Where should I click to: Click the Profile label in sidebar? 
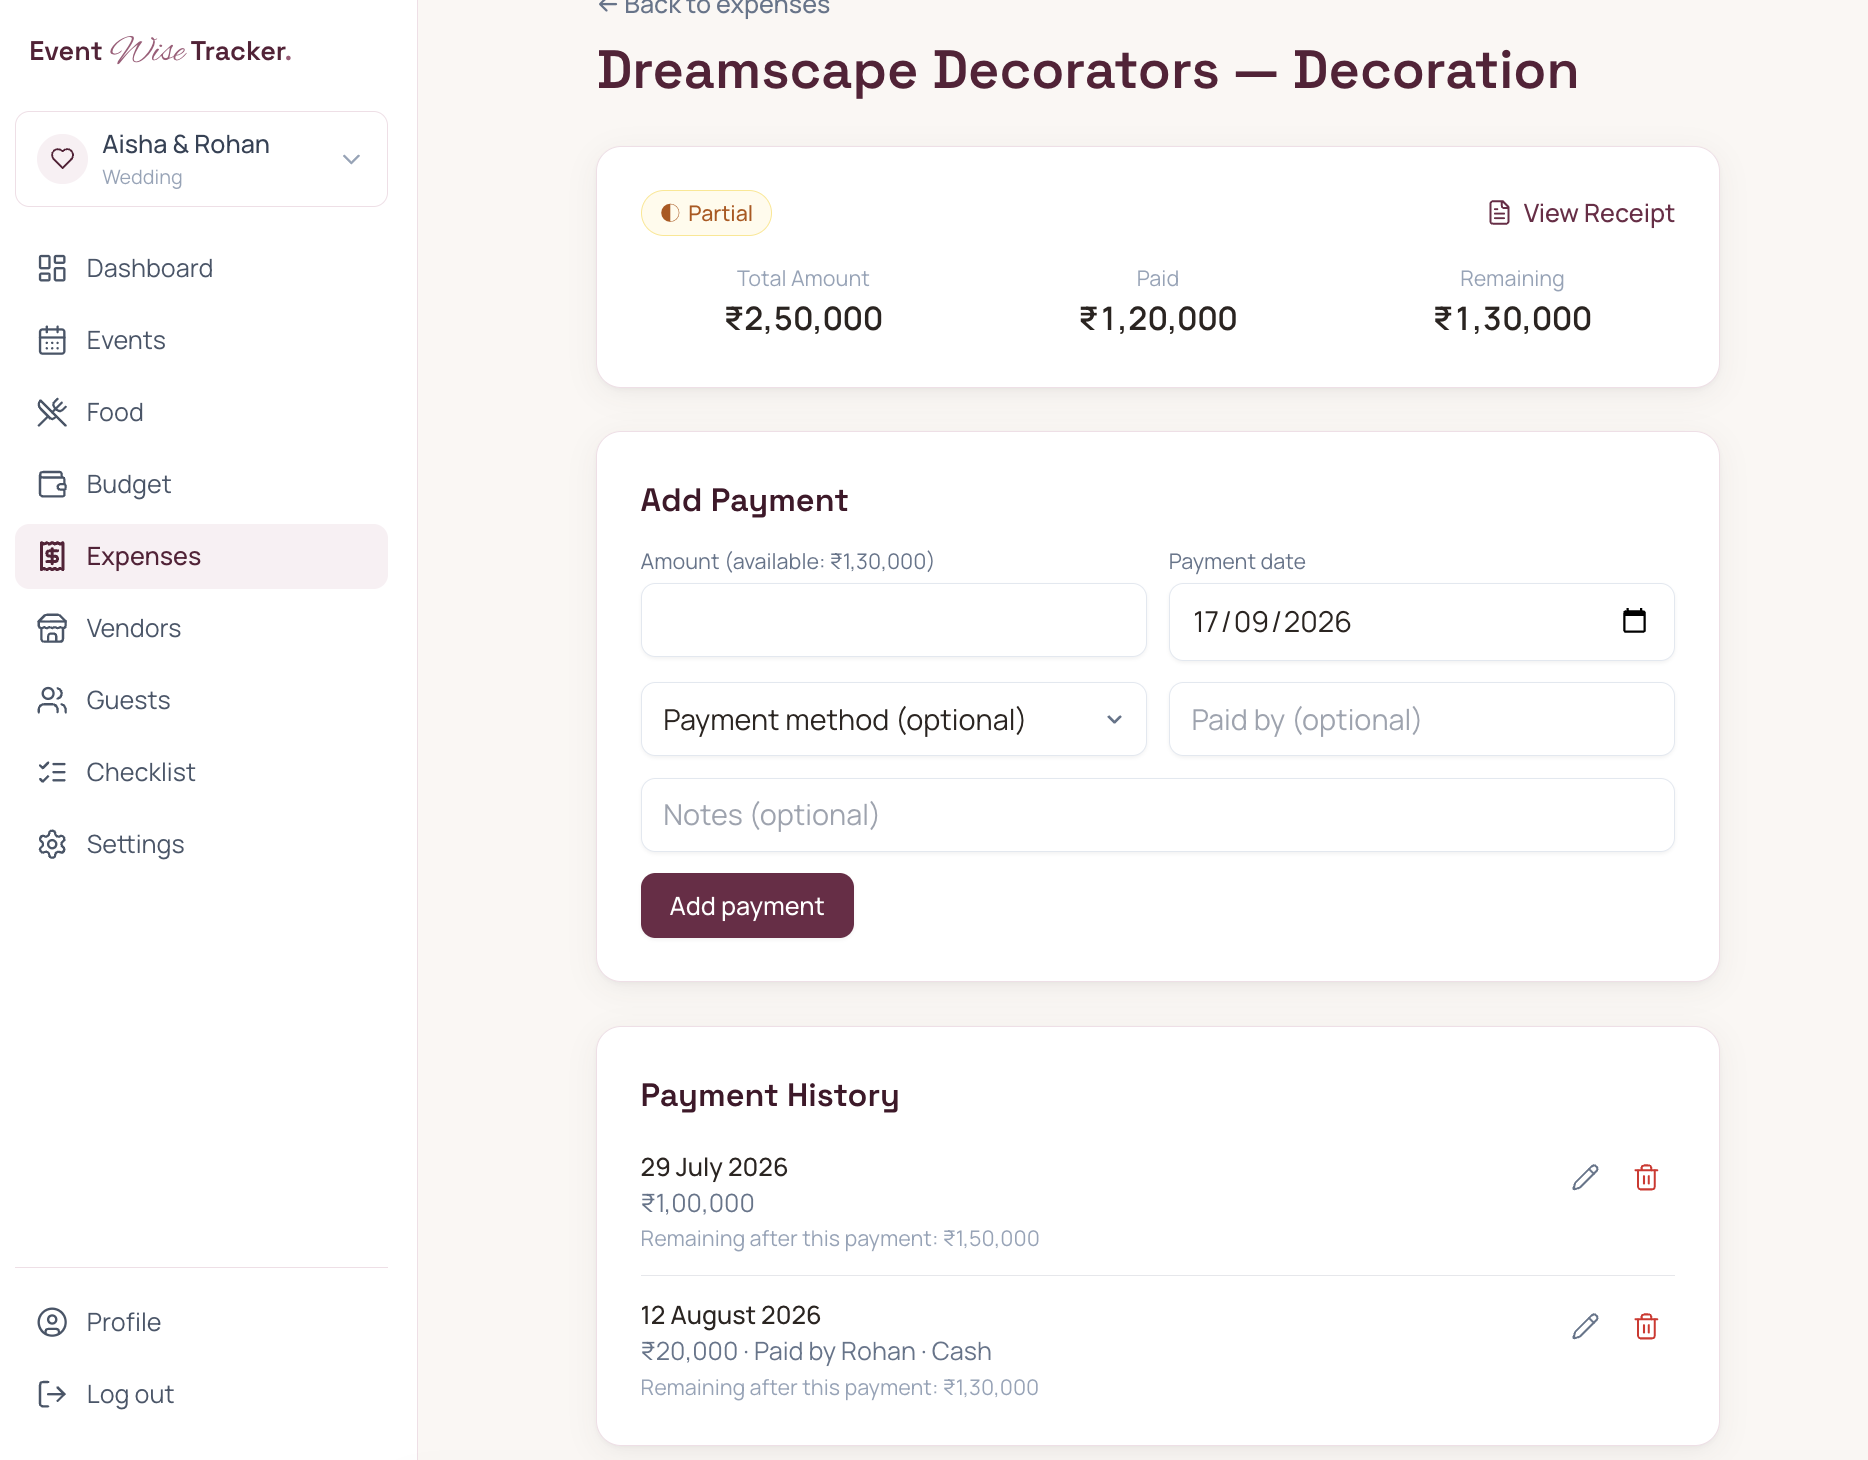pos(124,1322)
